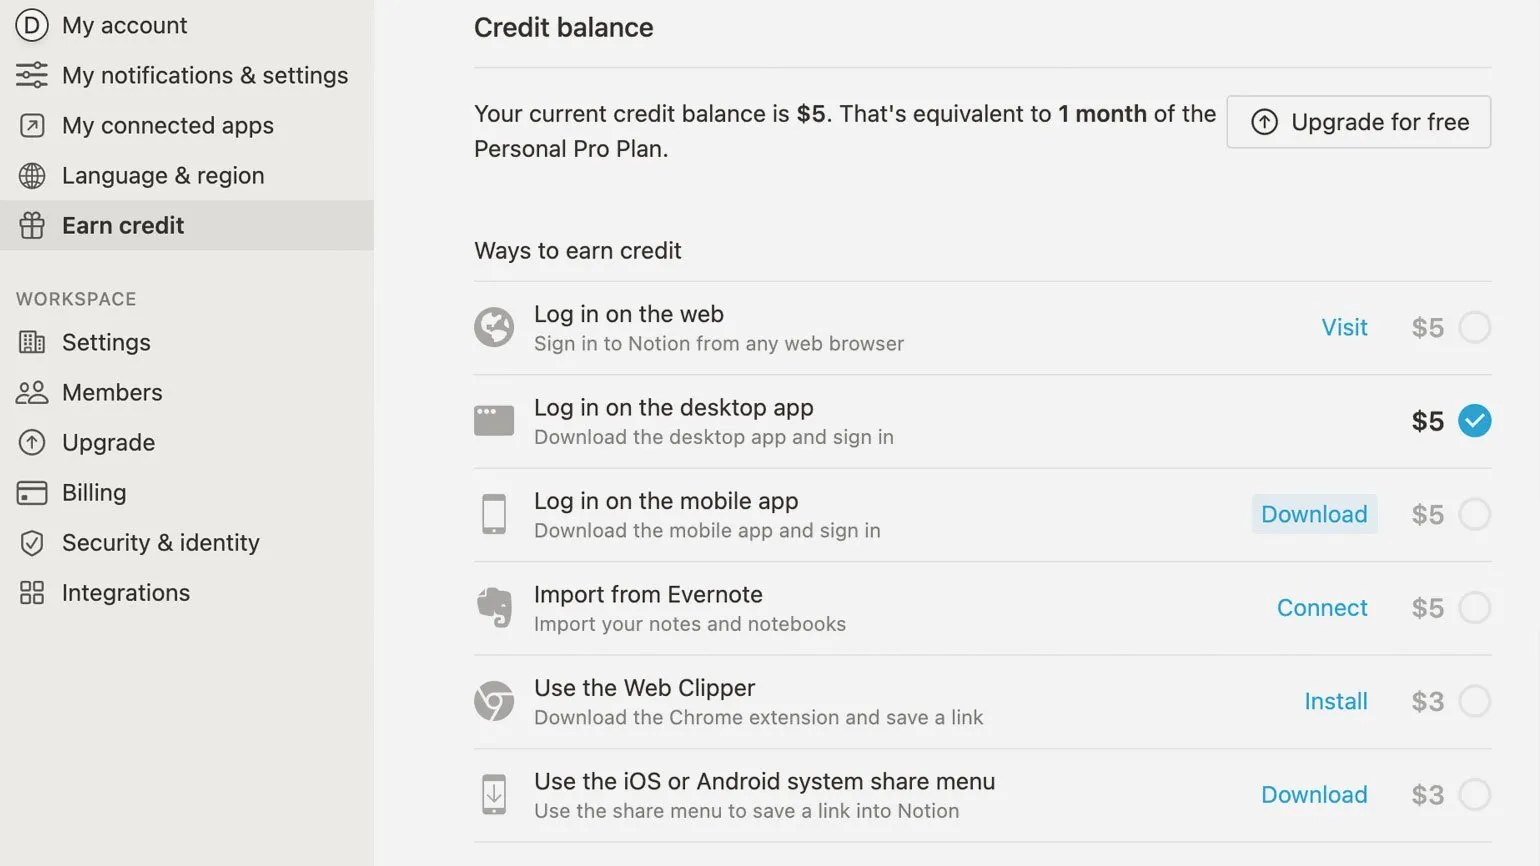Toggle the web login credit circle
Viewport: 1540px width, 866px height.
1474,327
